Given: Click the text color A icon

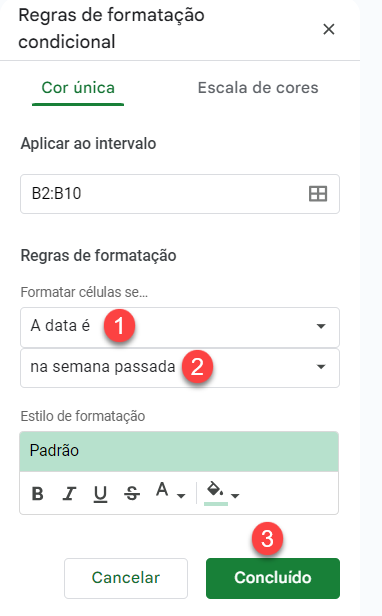Looking at the screenshot, I should [162, 490].
